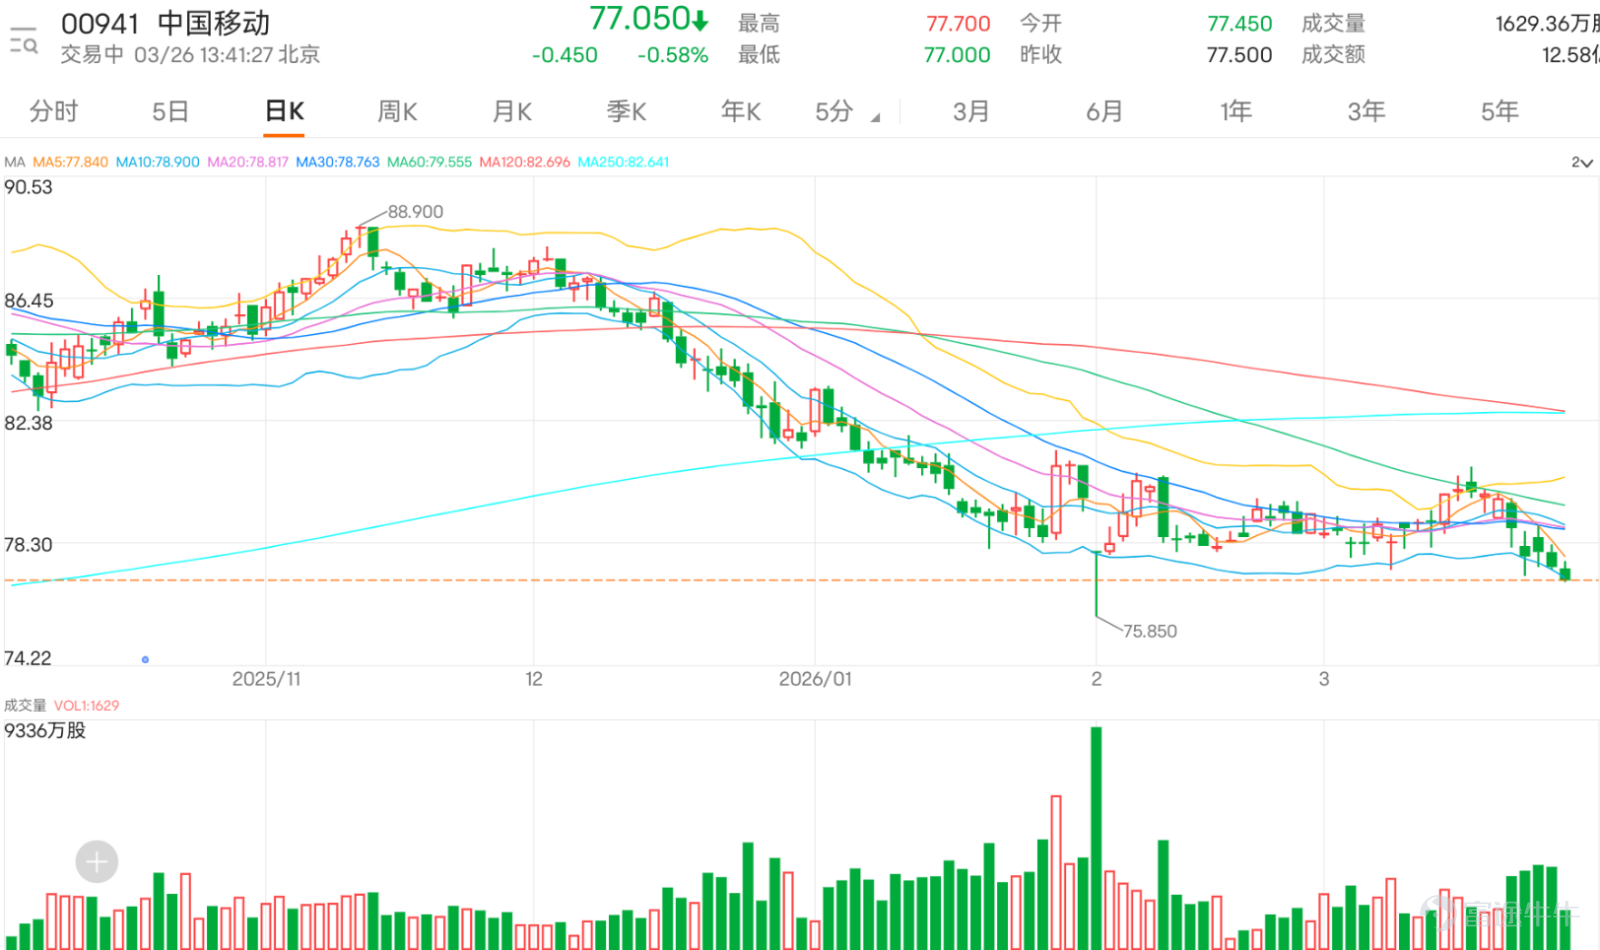Switch to 5日 chart tab
The width and height of the screenshot is (1600, 950).
coord(170,111)
